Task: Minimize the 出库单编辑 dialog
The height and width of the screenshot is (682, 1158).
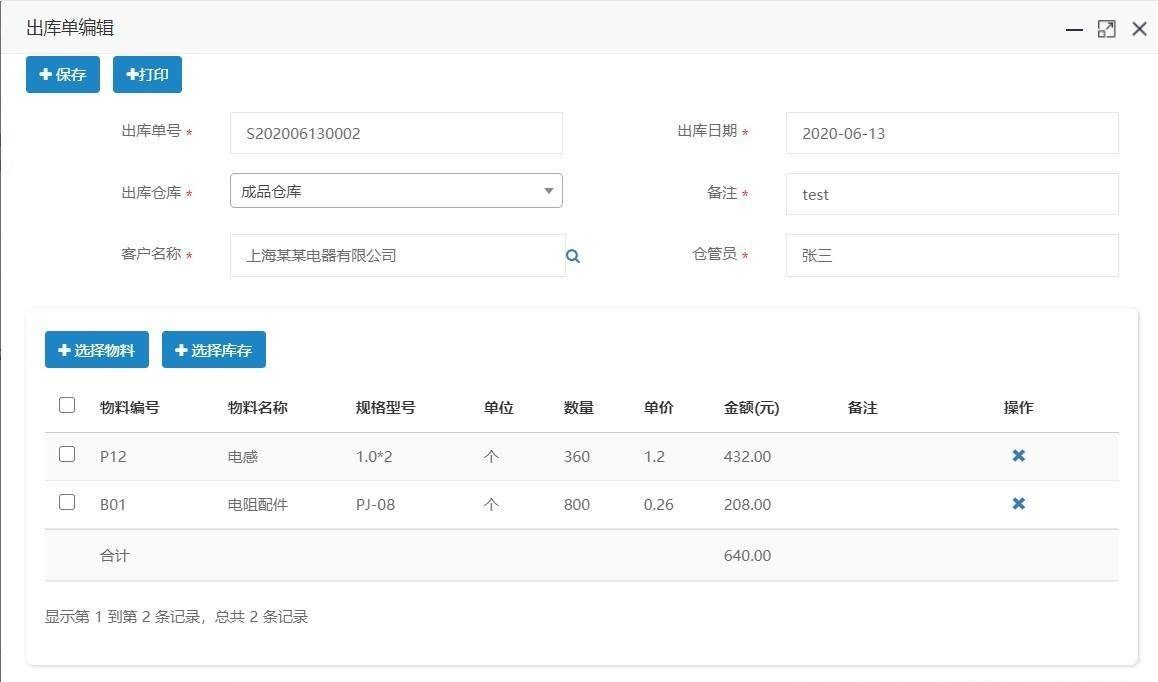Action: coord(1074,30)
